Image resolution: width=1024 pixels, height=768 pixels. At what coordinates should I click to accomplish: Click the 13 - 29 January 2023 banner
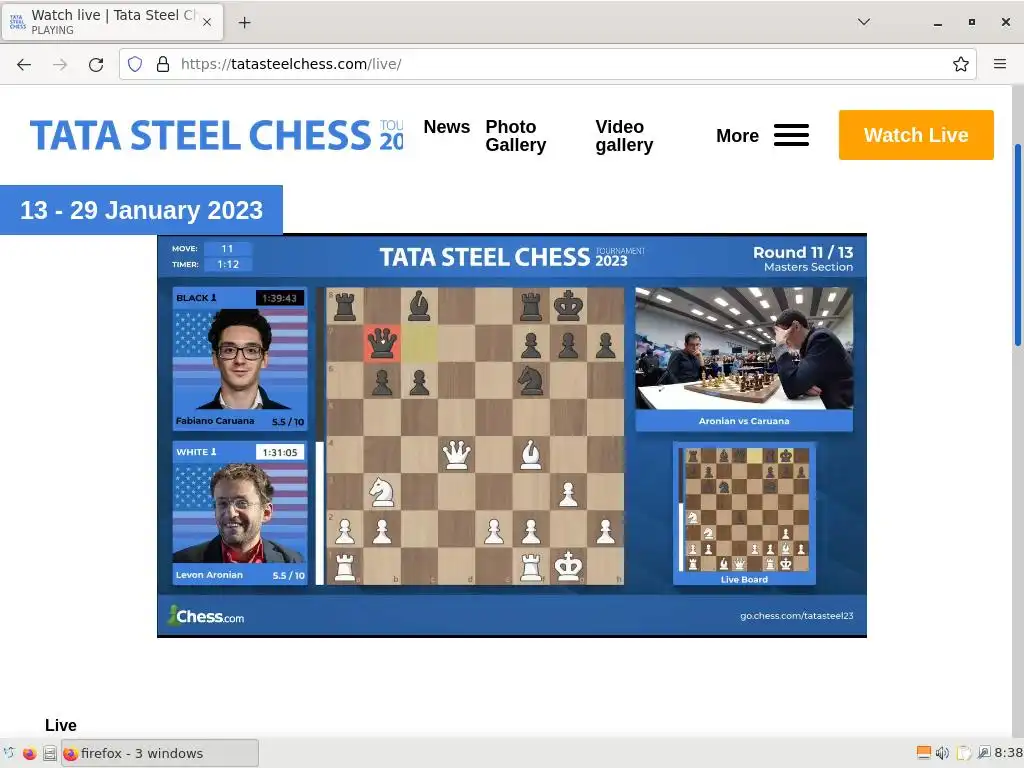tap(141, 210)
